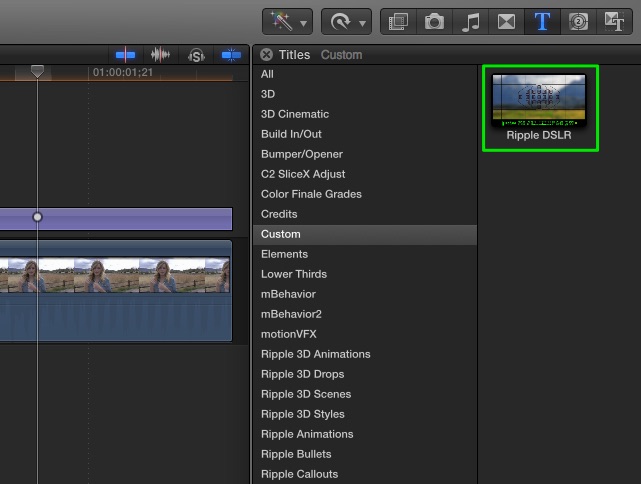Image resolution: width=641 pixels, height=484 pixels.
Task: Click the Titles browser T icon
Action: pos(541,21)
